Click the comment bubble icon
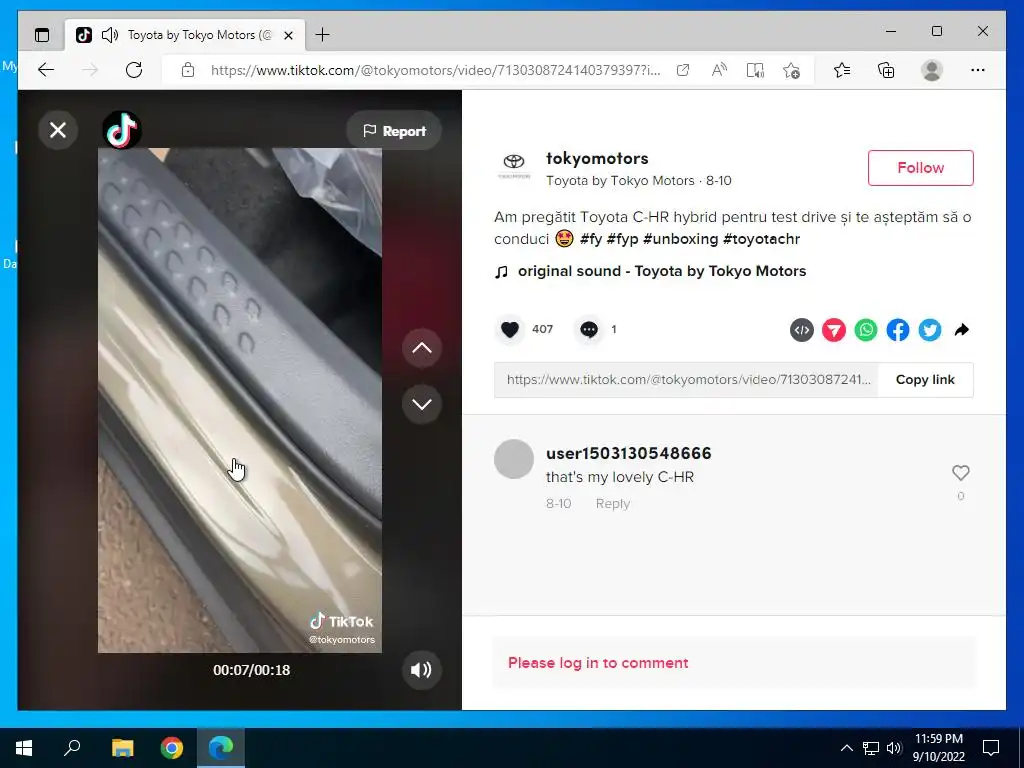This screenshot has width=1024, height=768. [x=589, y=330]
